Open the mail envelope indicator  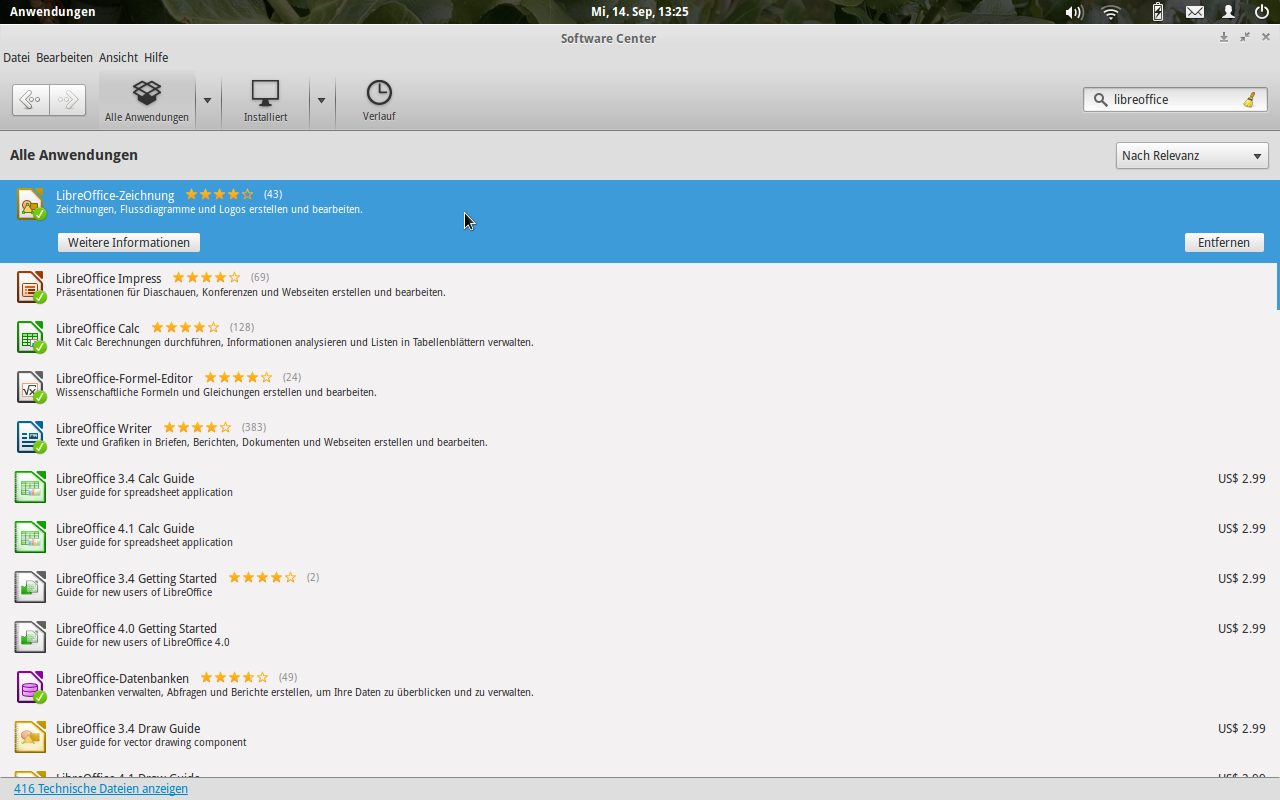1195,12
